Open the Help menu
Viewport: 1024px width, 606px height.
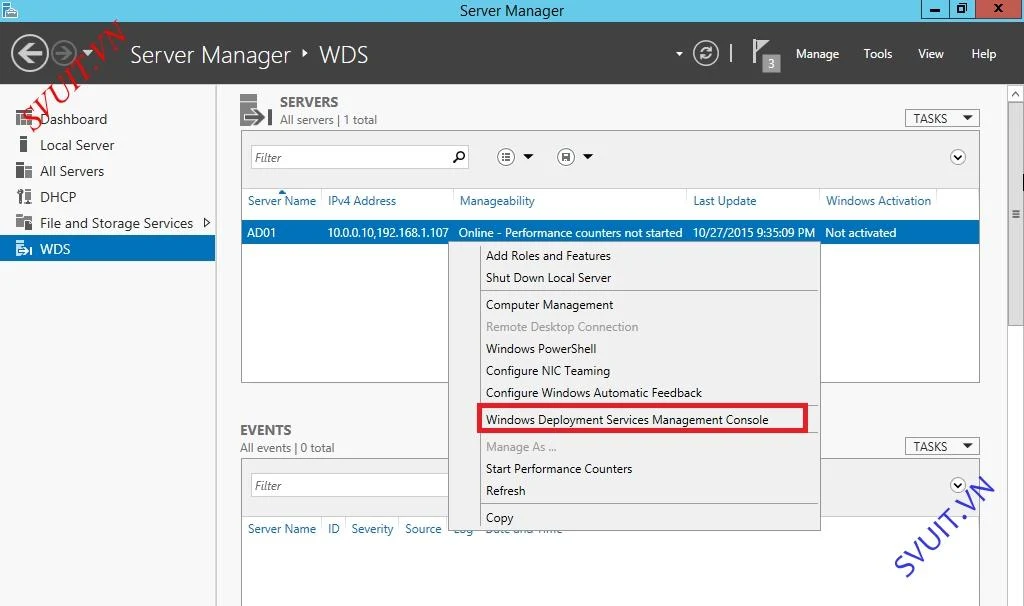pos(983,54)
